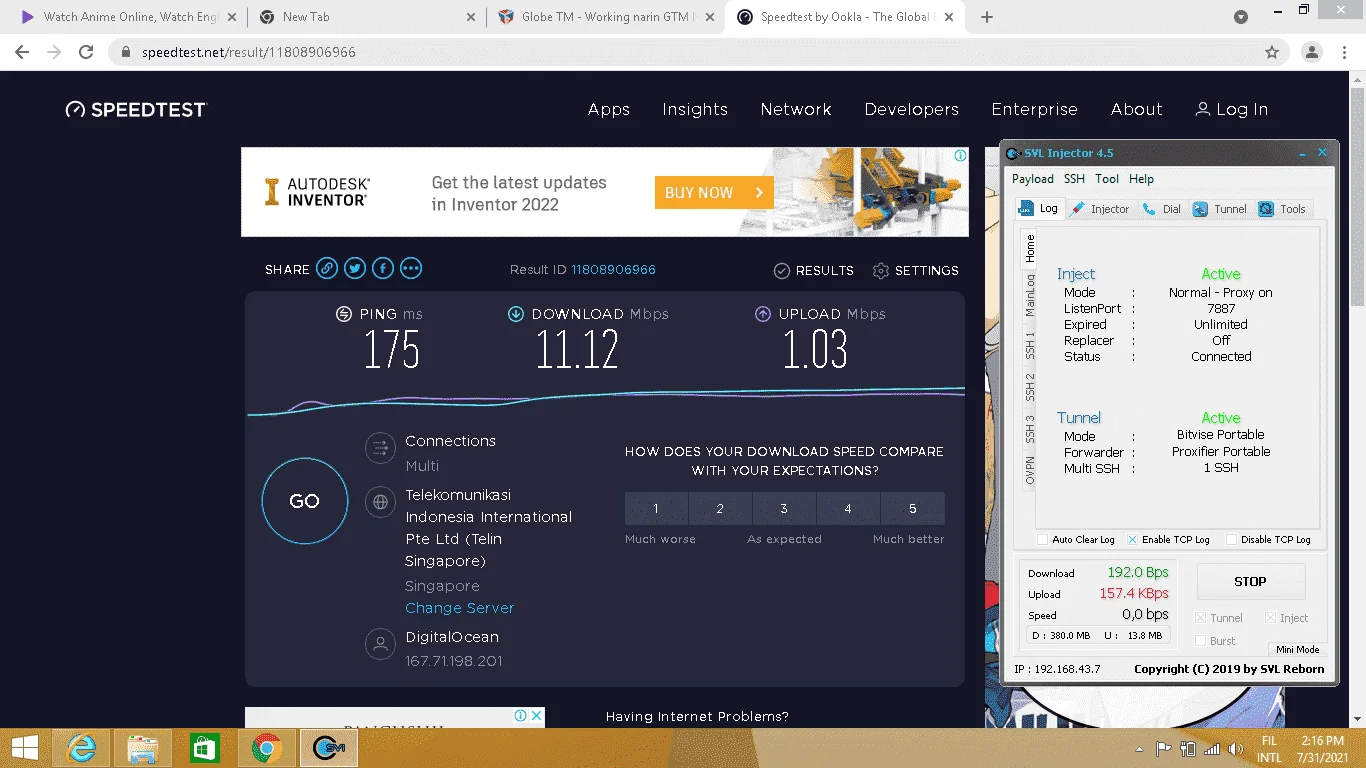Viewport: 1366px width, 768px height.
Task: Open result ID 11808906966 link
Action: pos(613,270)
